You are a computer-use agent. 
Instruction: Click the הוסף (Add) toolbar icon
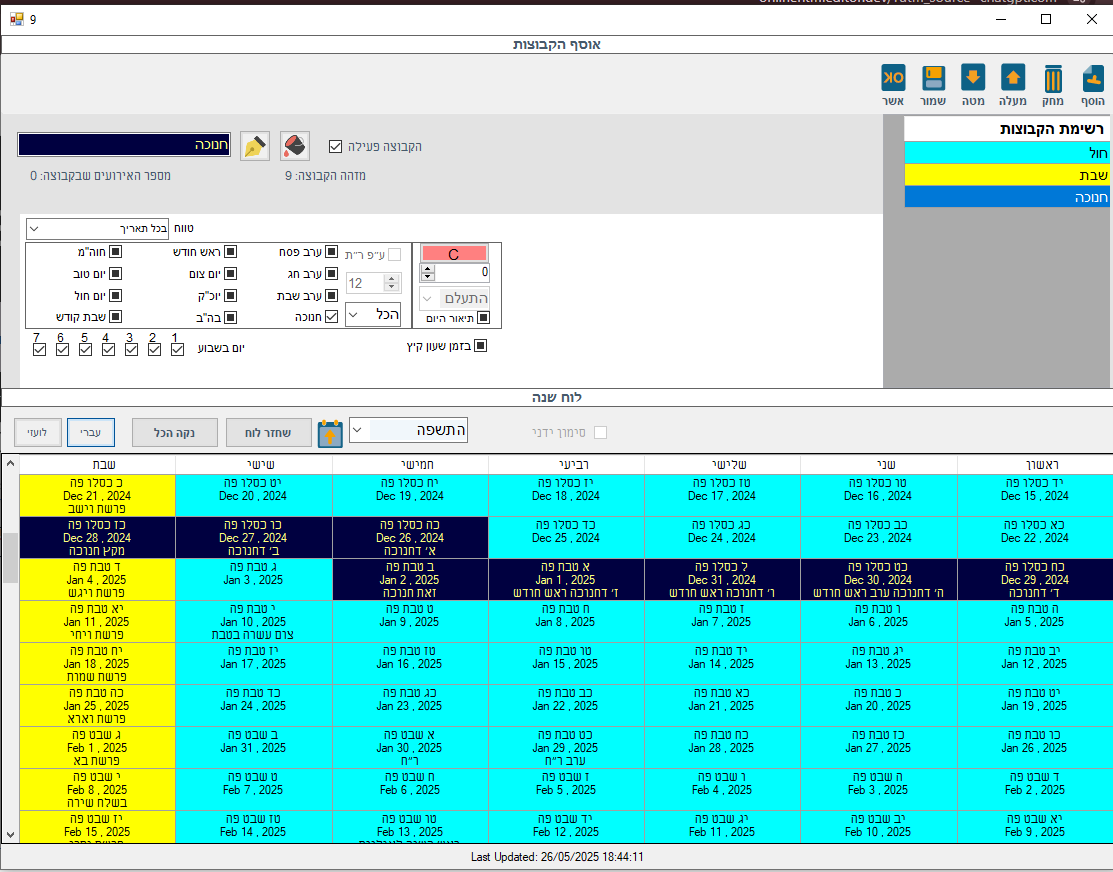click(x=1092, y=79)
